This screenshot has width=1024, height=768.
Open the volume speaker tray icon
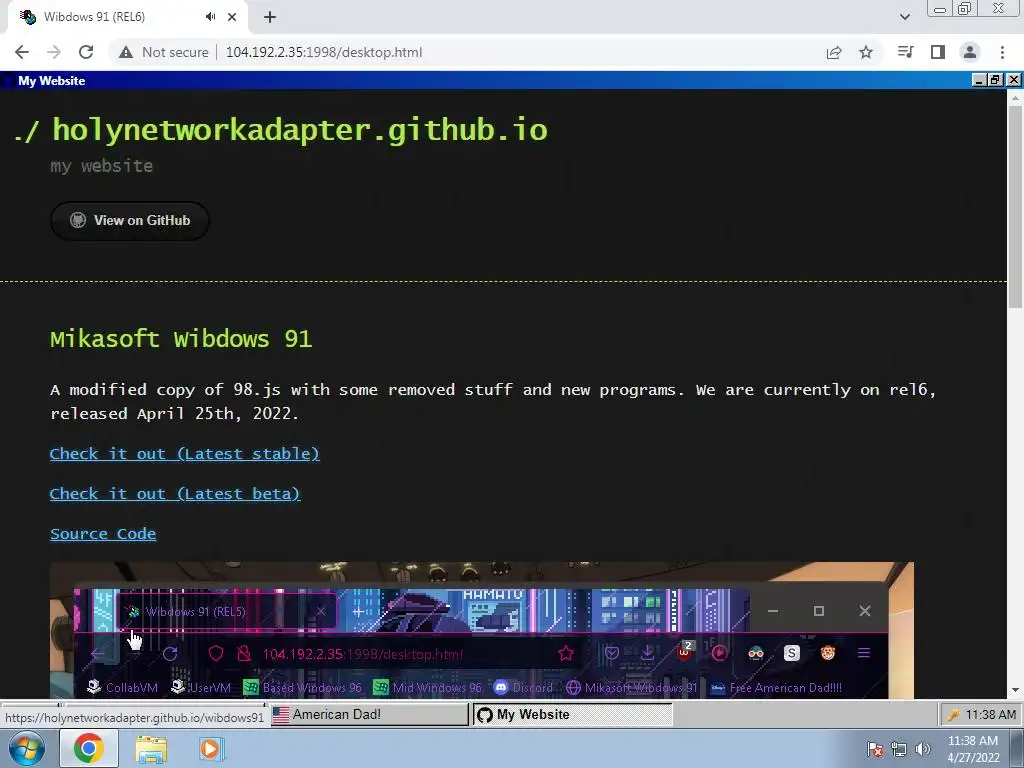pyautogui.click(x=923, y=749)
